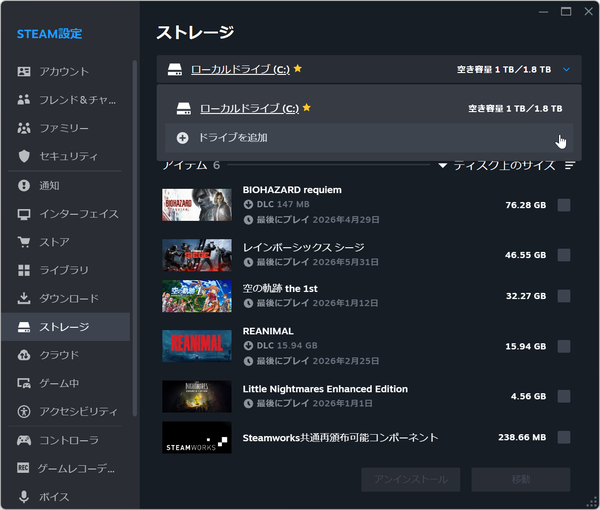The height and width of the screenshot is (510, 600).
Task: Click the title Little Nightmares Enhanced Edition
Action: click(325, 389)
